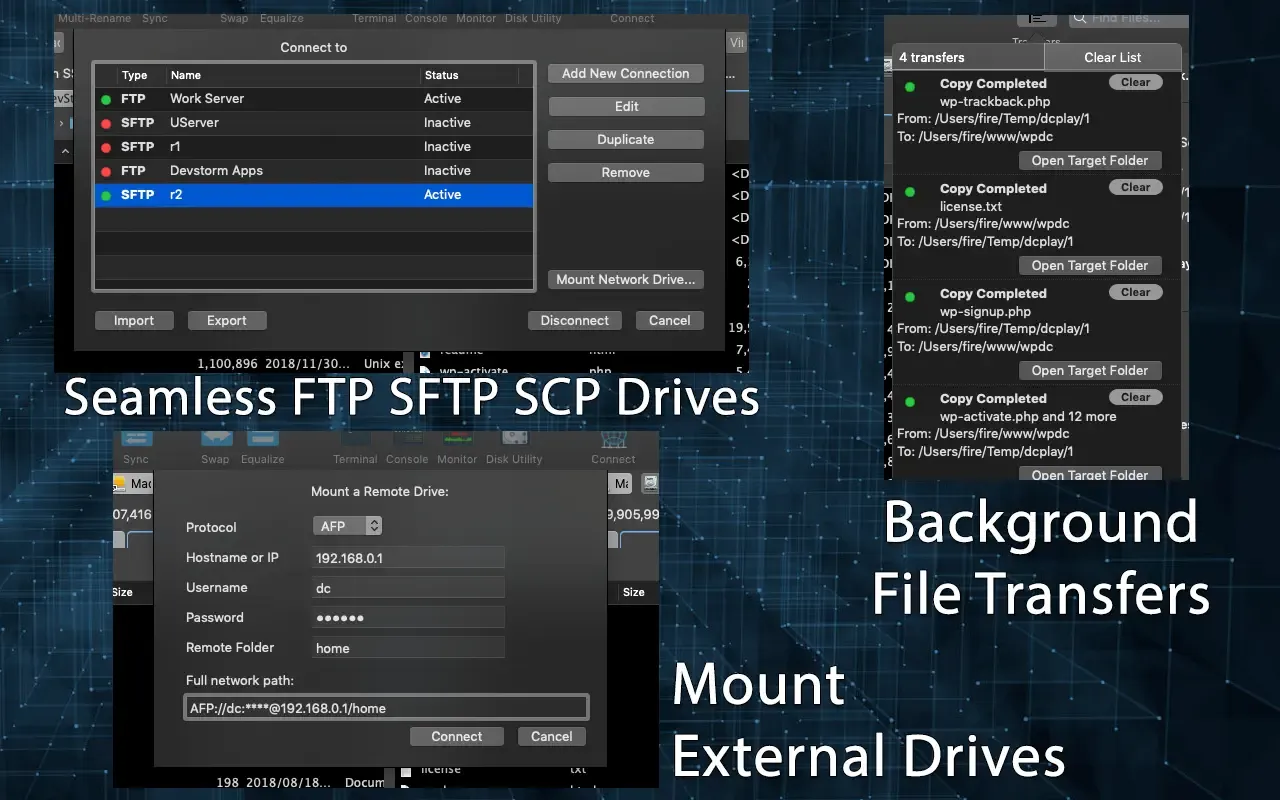Open the Protocol AFP dropdown

(x=347, y=525)
